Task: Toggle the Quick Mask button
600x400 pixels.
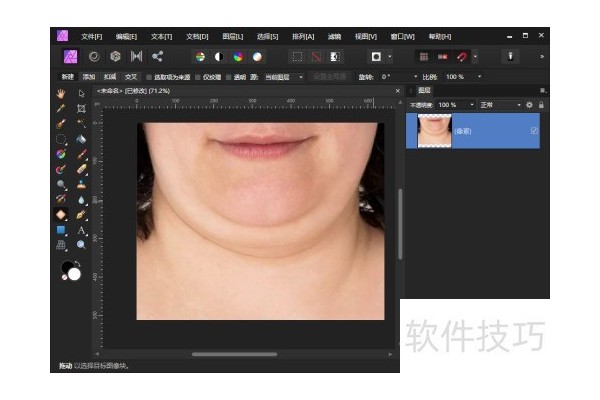Action: 376,57
